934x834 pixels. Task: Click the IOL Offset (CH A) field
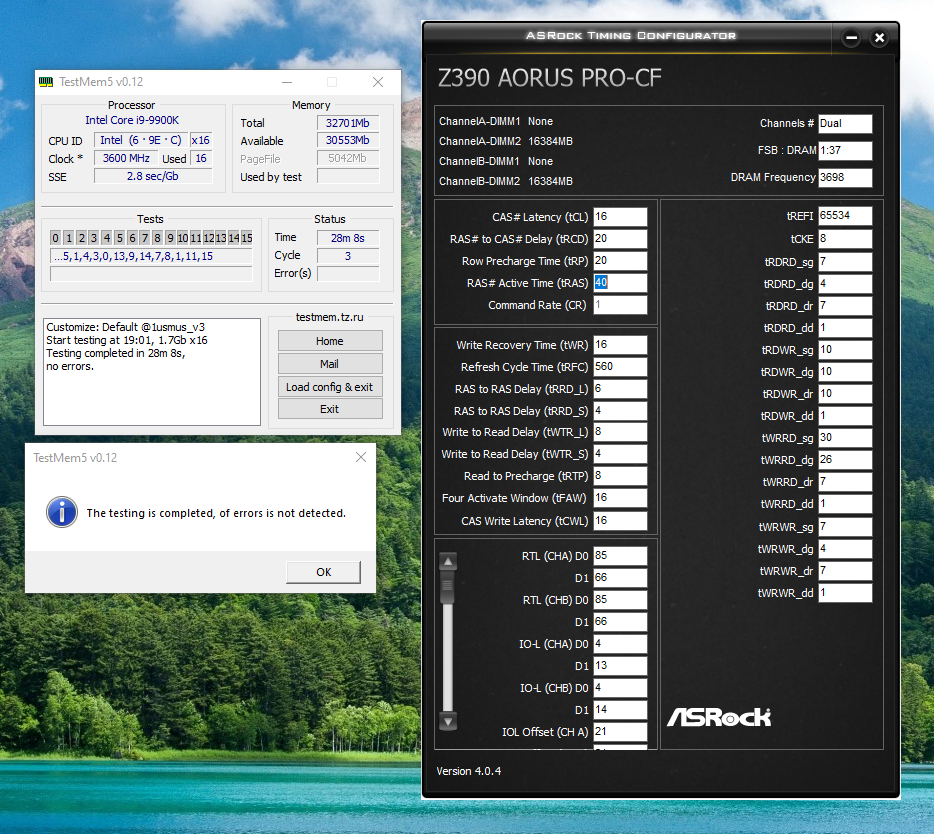(620, 732)
